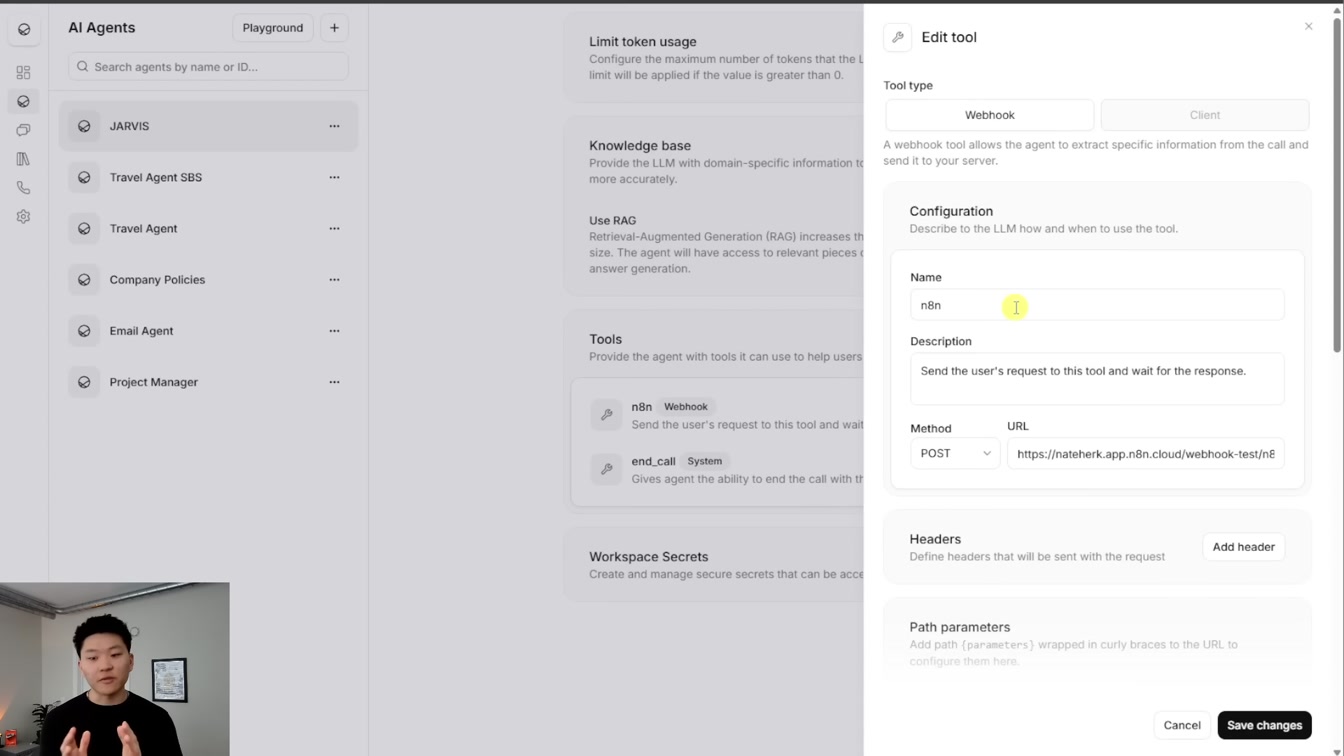Click the Limit token usage heading

click(643, 42)
